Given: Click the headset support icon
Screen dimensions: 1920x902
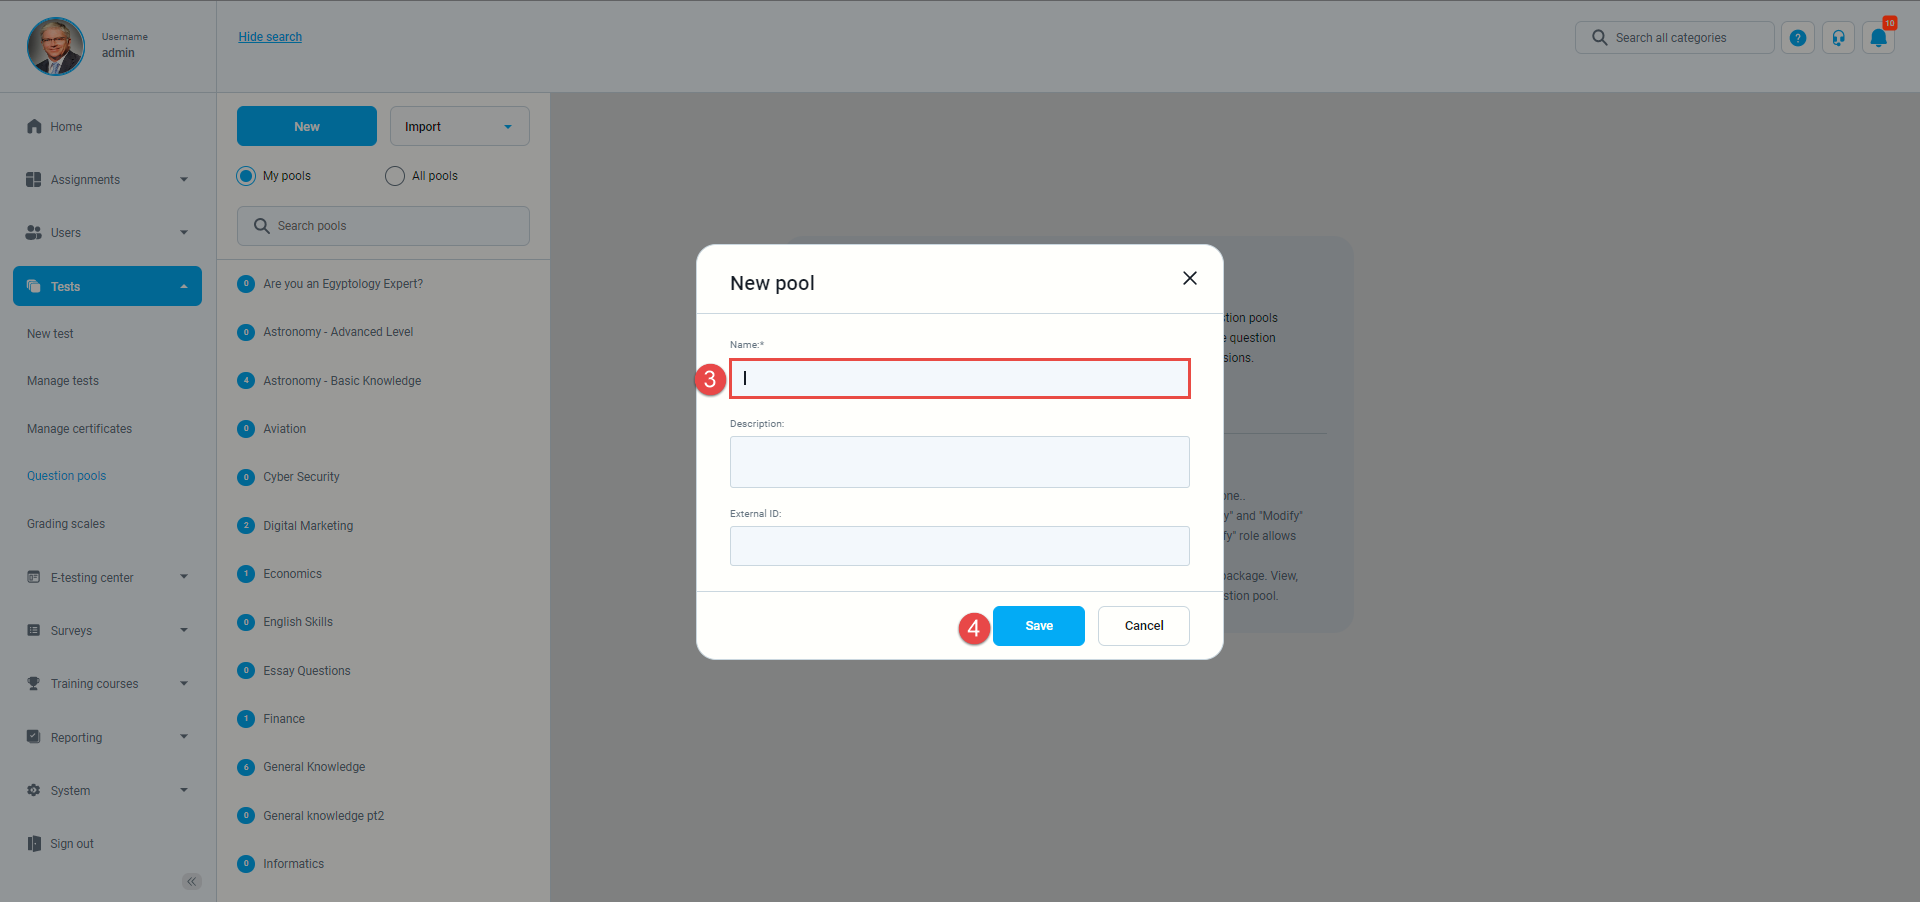Looking at the screenshot, I should [1838, 38].
